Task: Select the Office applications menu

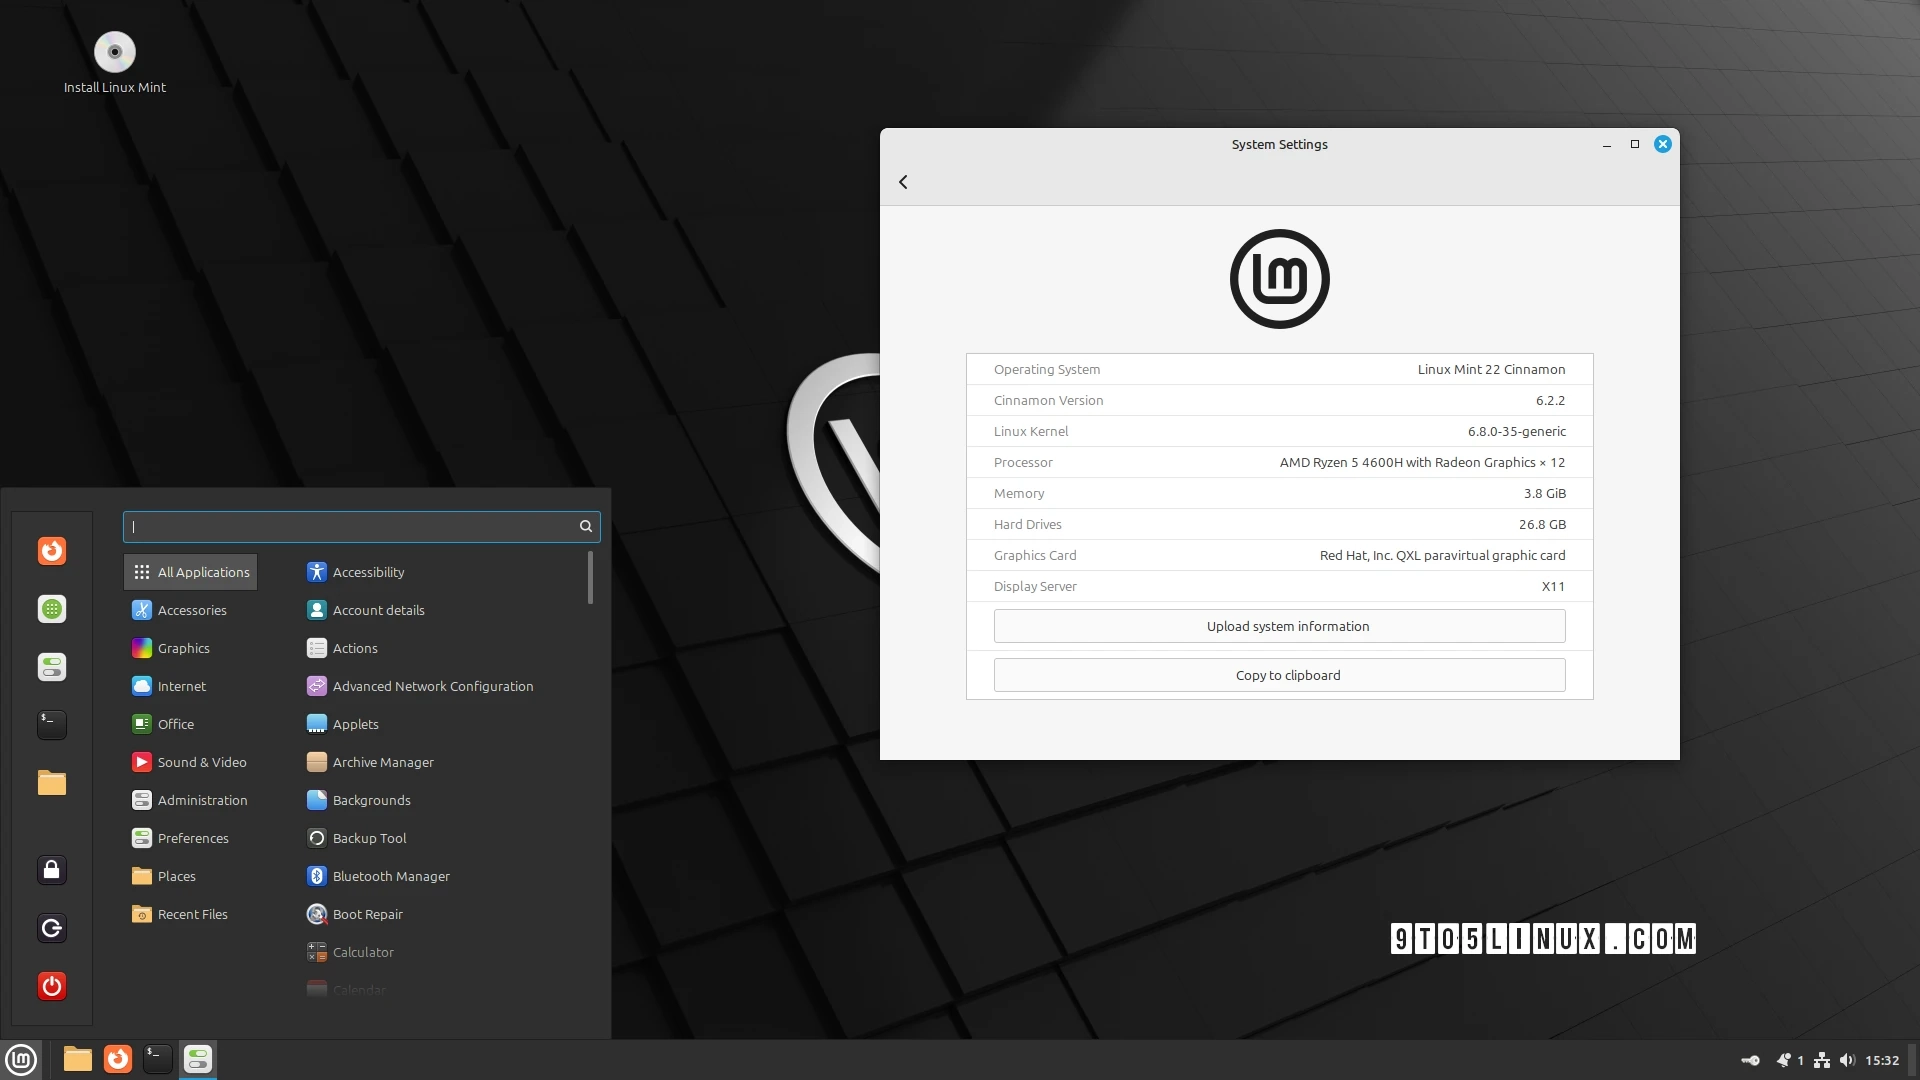Action: 175,724
